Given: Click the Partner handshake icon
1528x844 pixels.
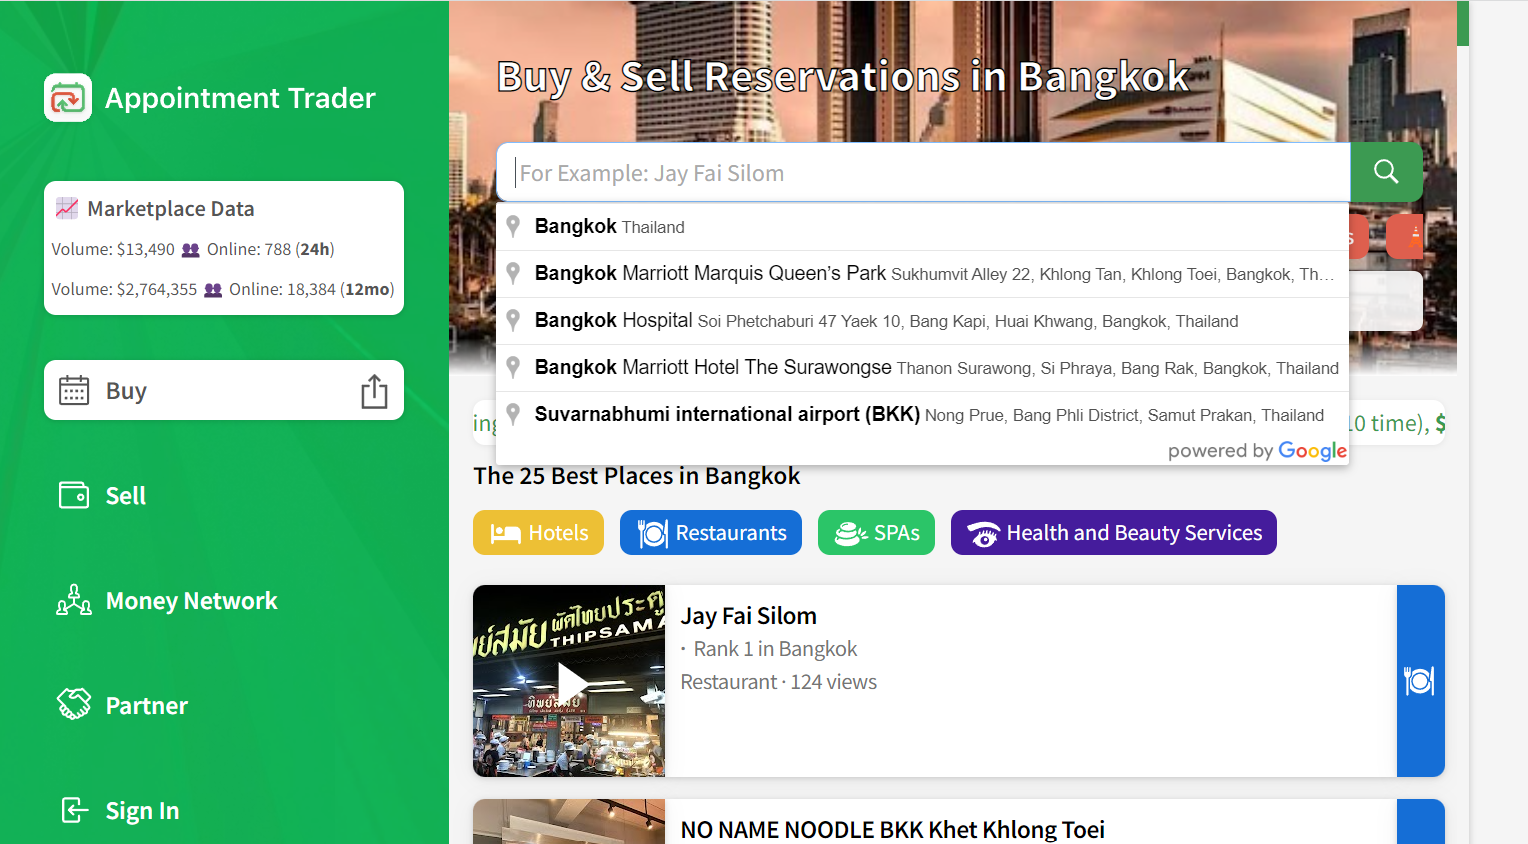Looking at the screenshot, I should tap(74, 705).
